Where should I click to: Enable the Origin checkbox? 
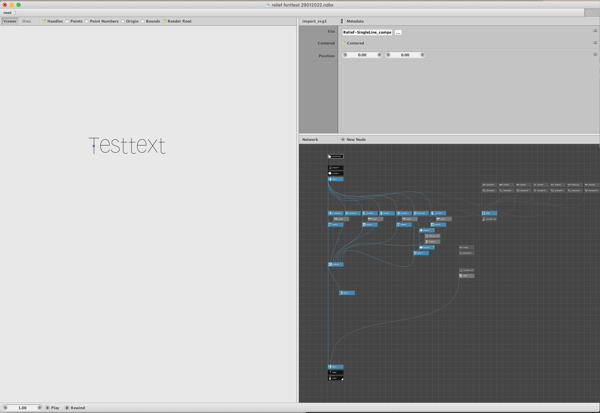122,21
